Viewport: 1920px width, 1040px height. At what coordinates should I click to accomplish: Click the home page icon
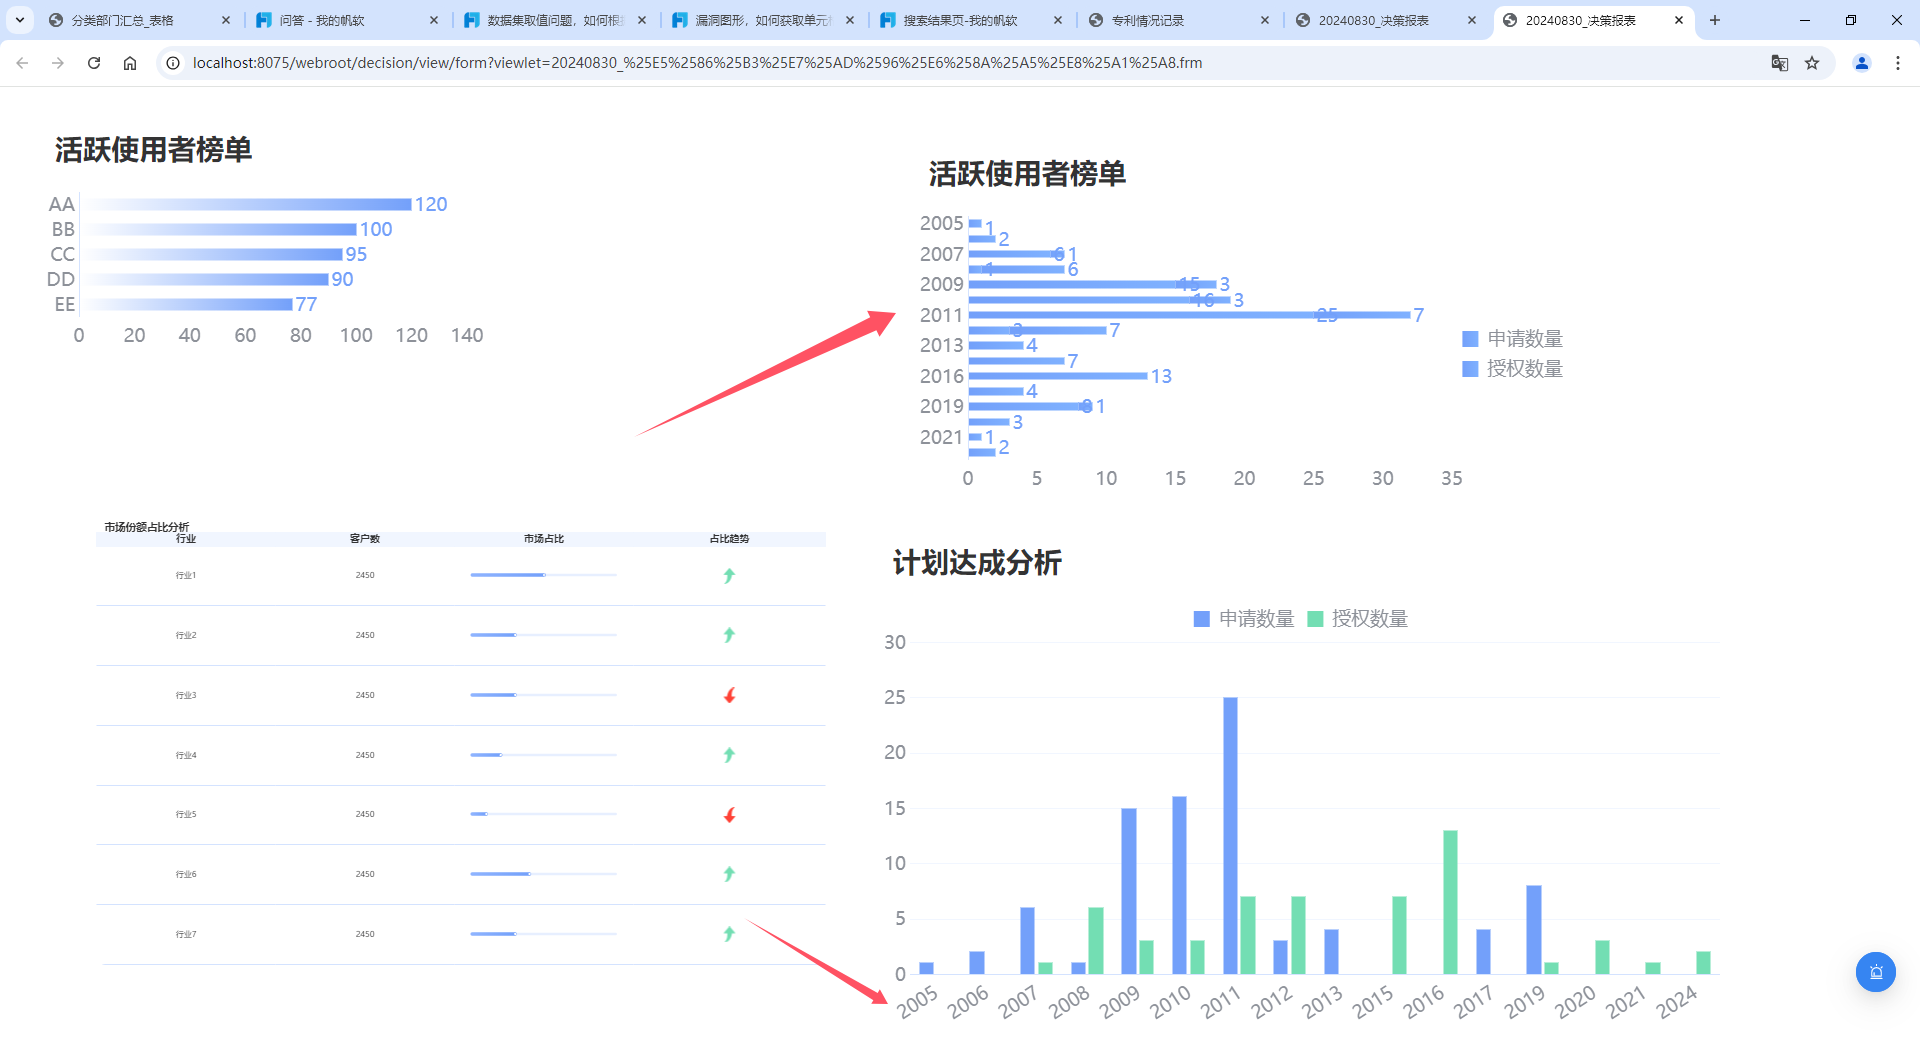point(130,63)
